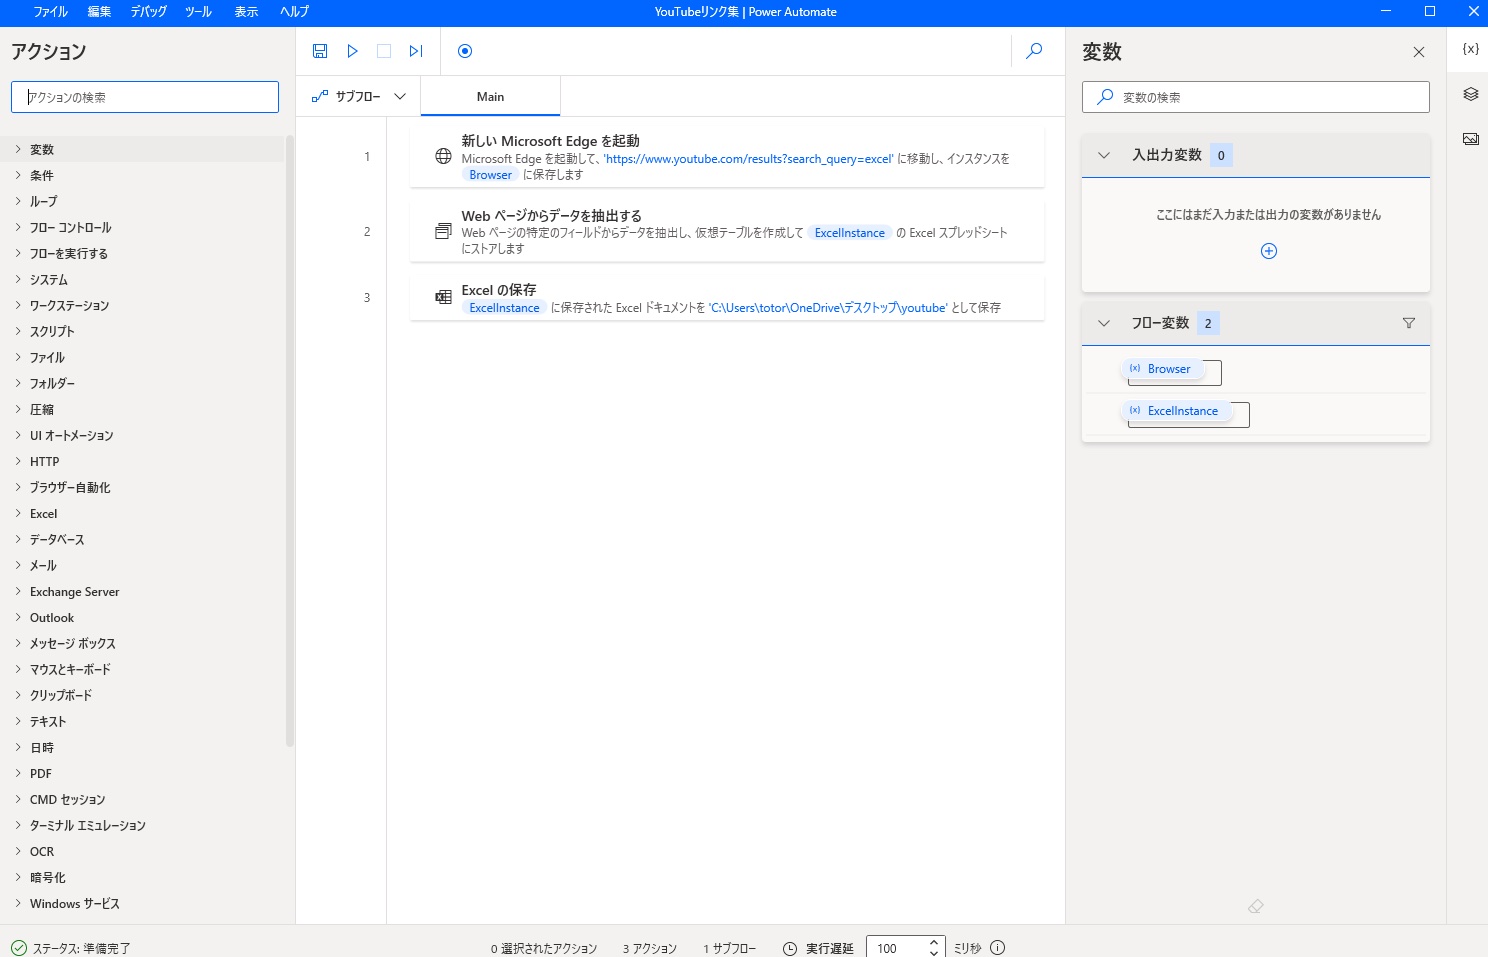Screen dimensions: 1488x957
Task: Click the file path in Excel save action
Action: coord(828,308)
